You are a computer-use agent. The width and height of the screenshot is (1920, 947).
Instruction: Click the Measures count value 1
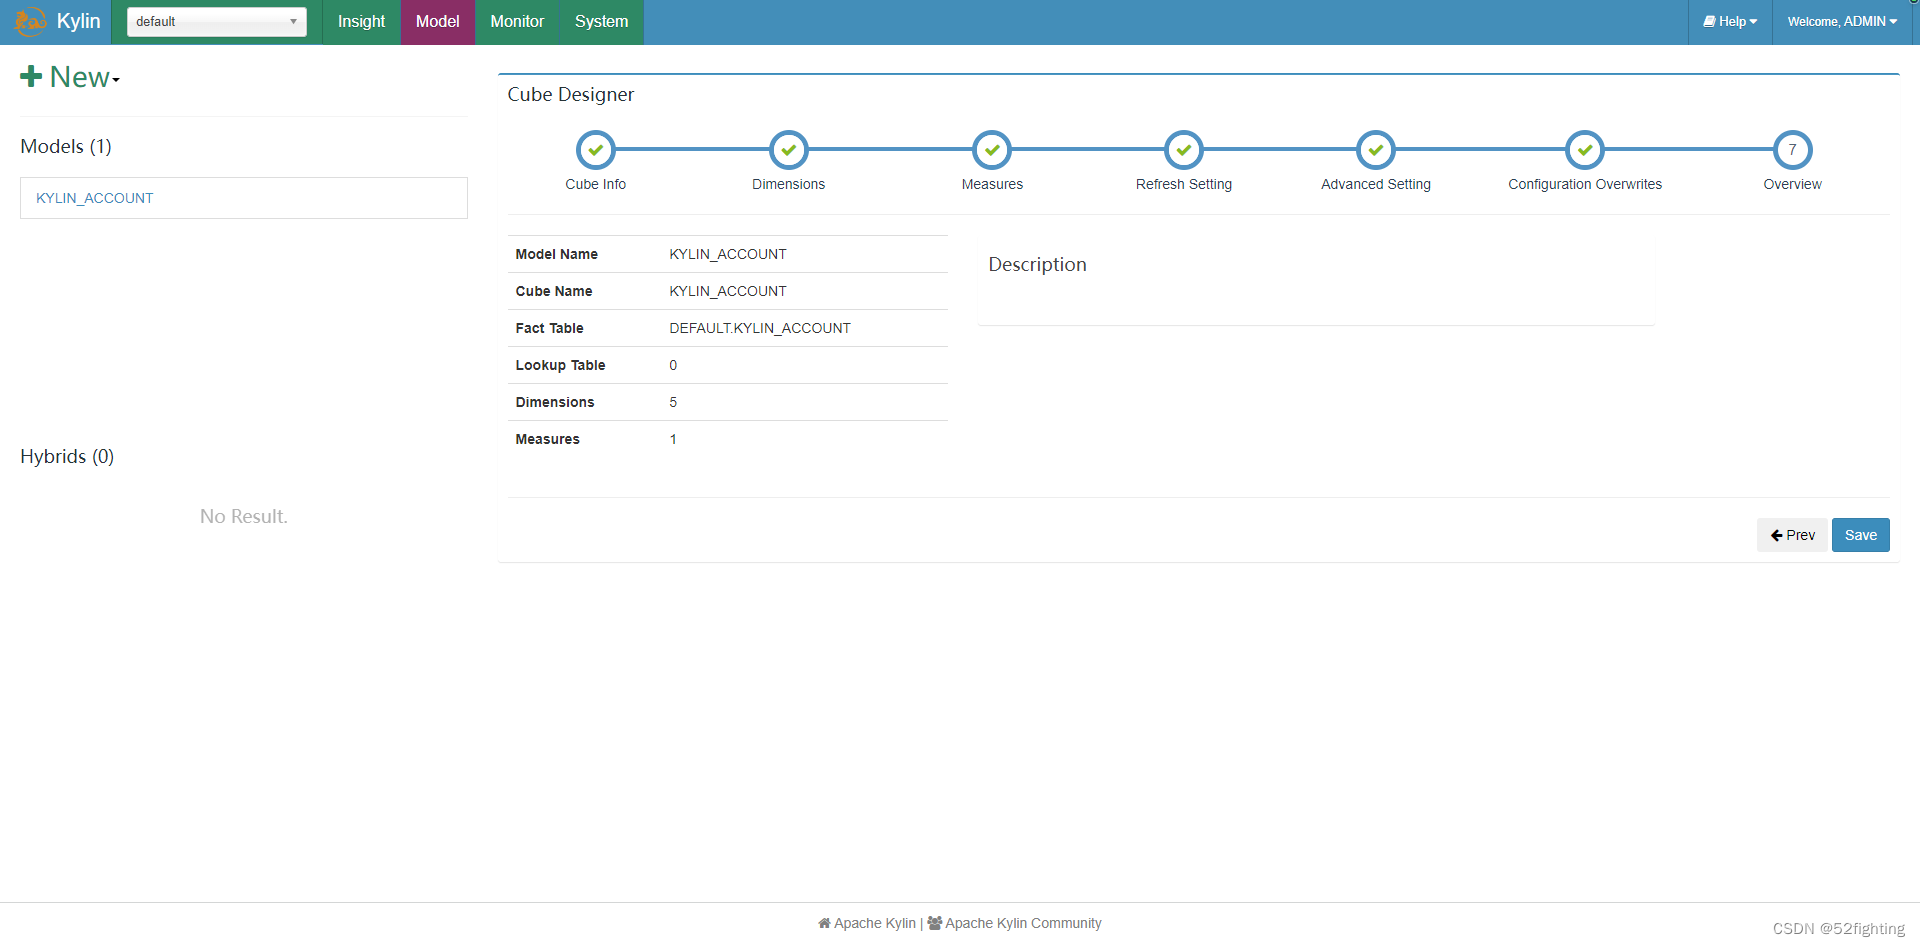[673, 439]
